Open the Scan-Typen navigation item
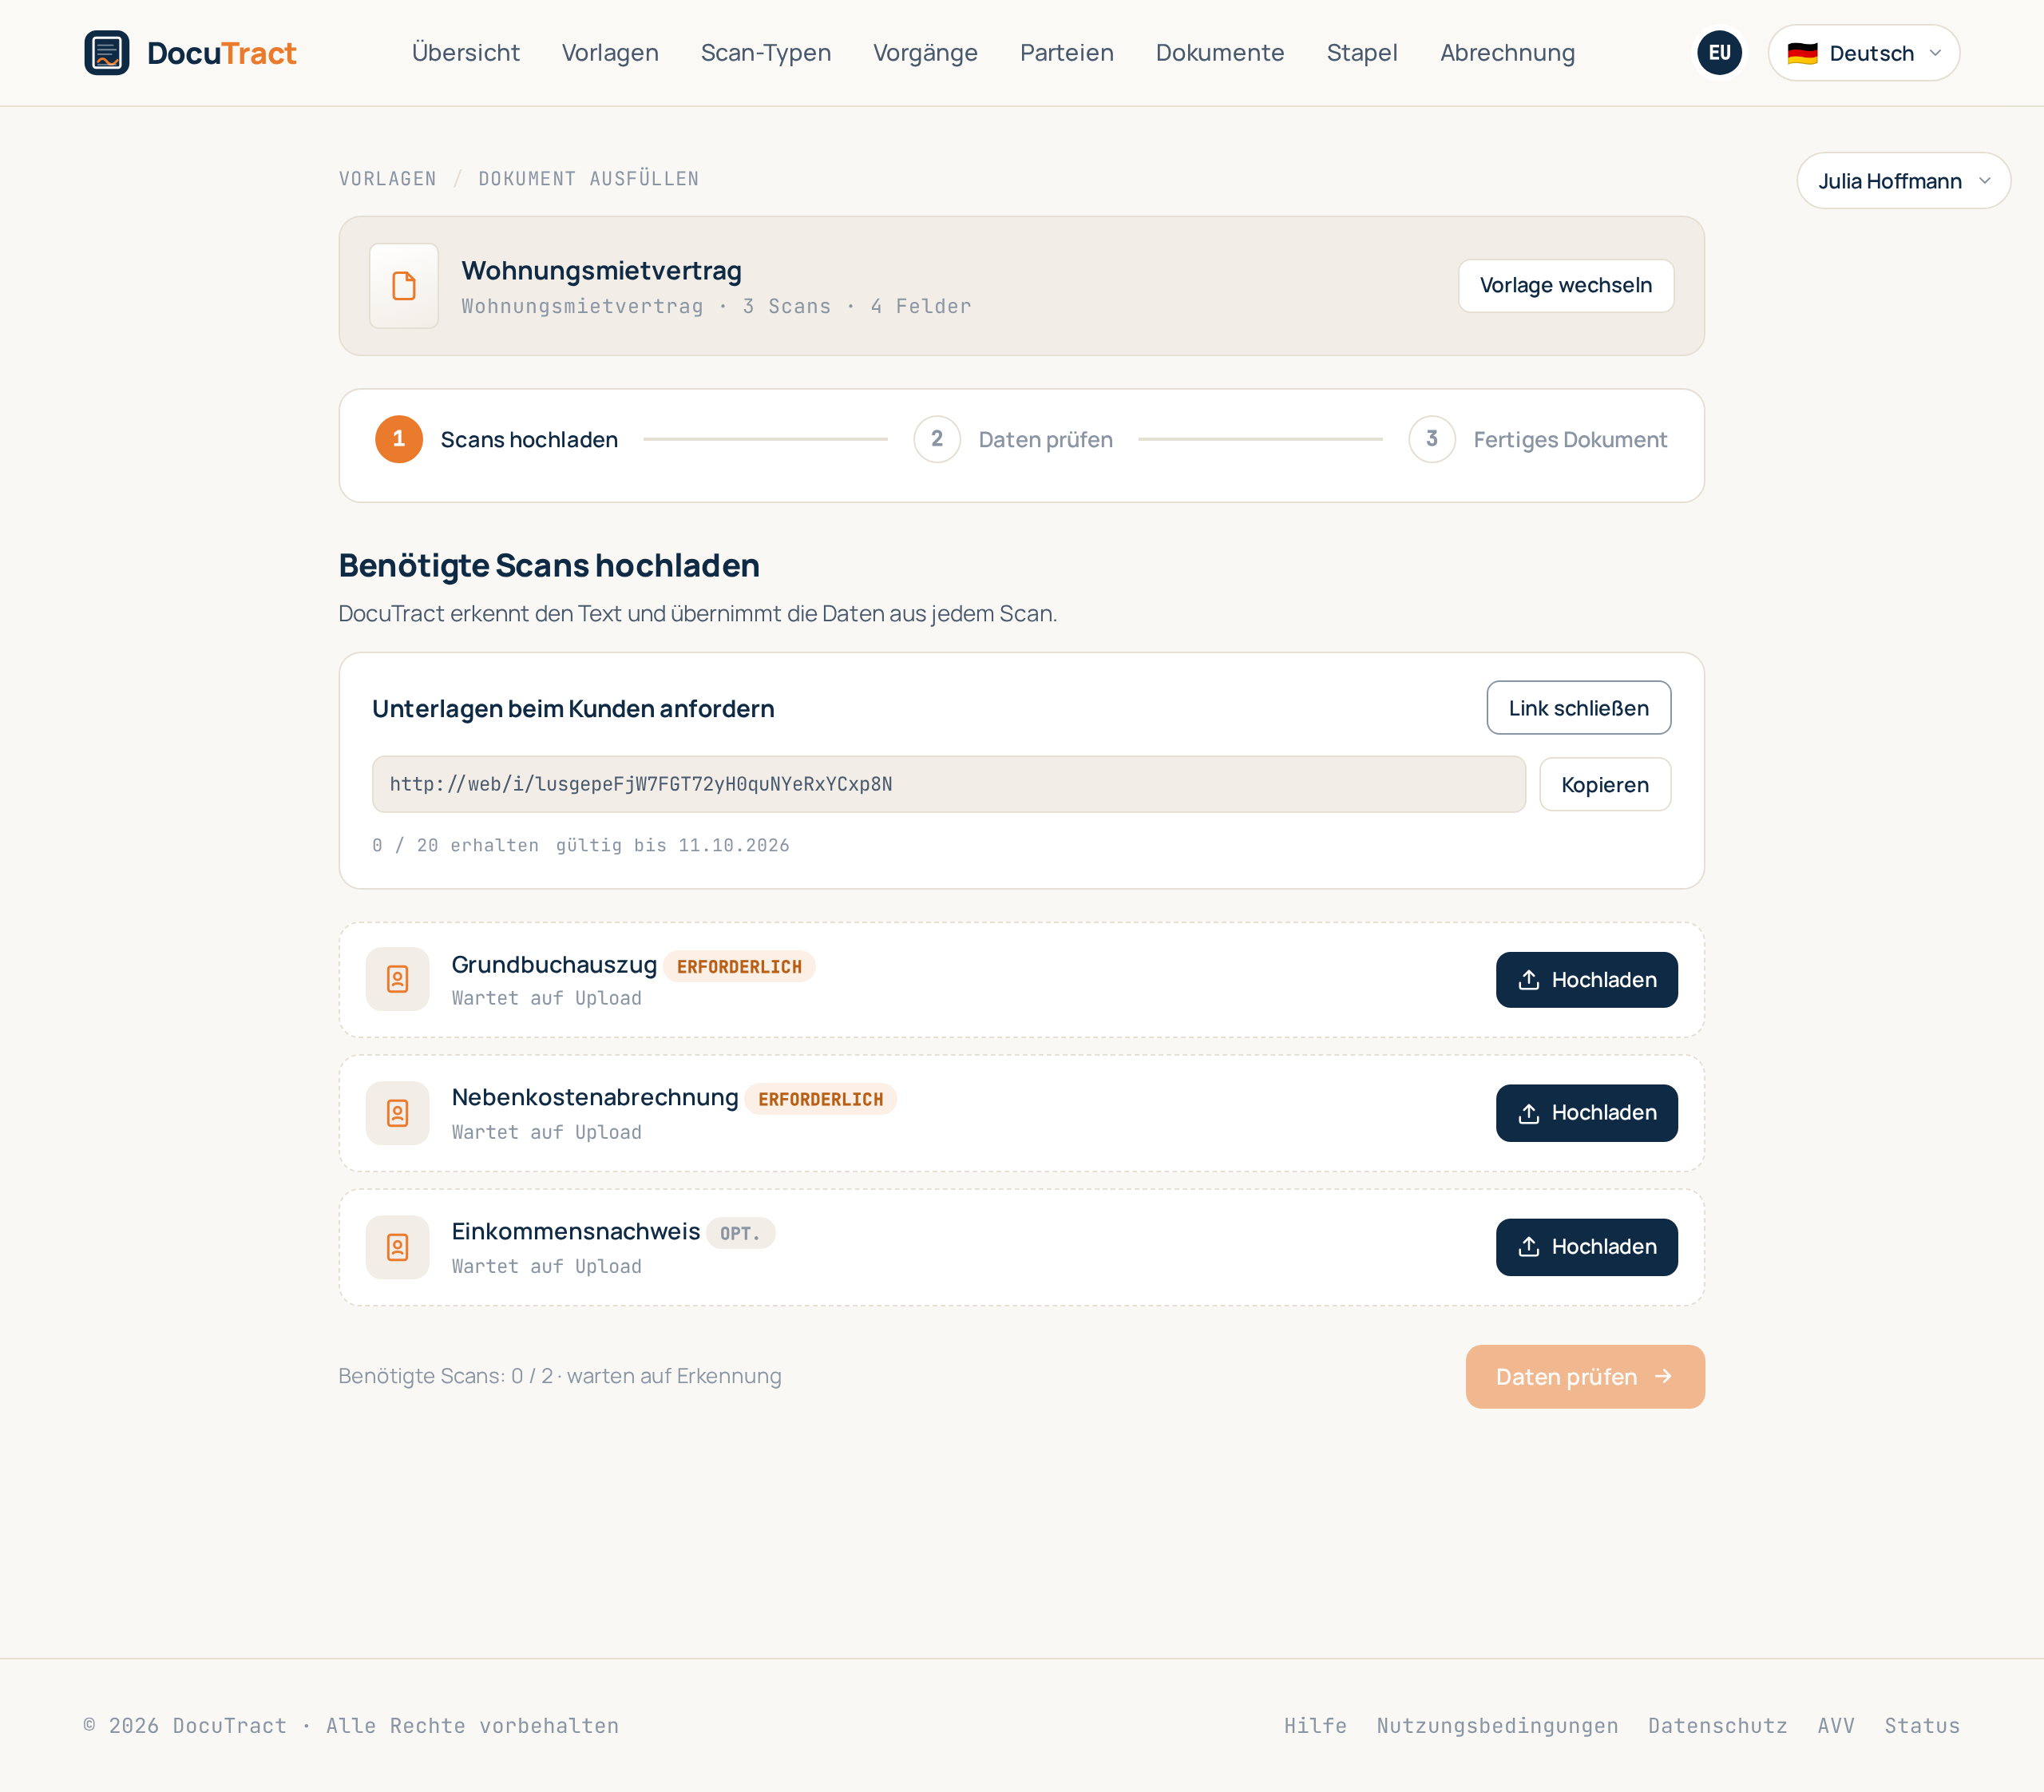The image size is (2044, 1792). (766, 53)
